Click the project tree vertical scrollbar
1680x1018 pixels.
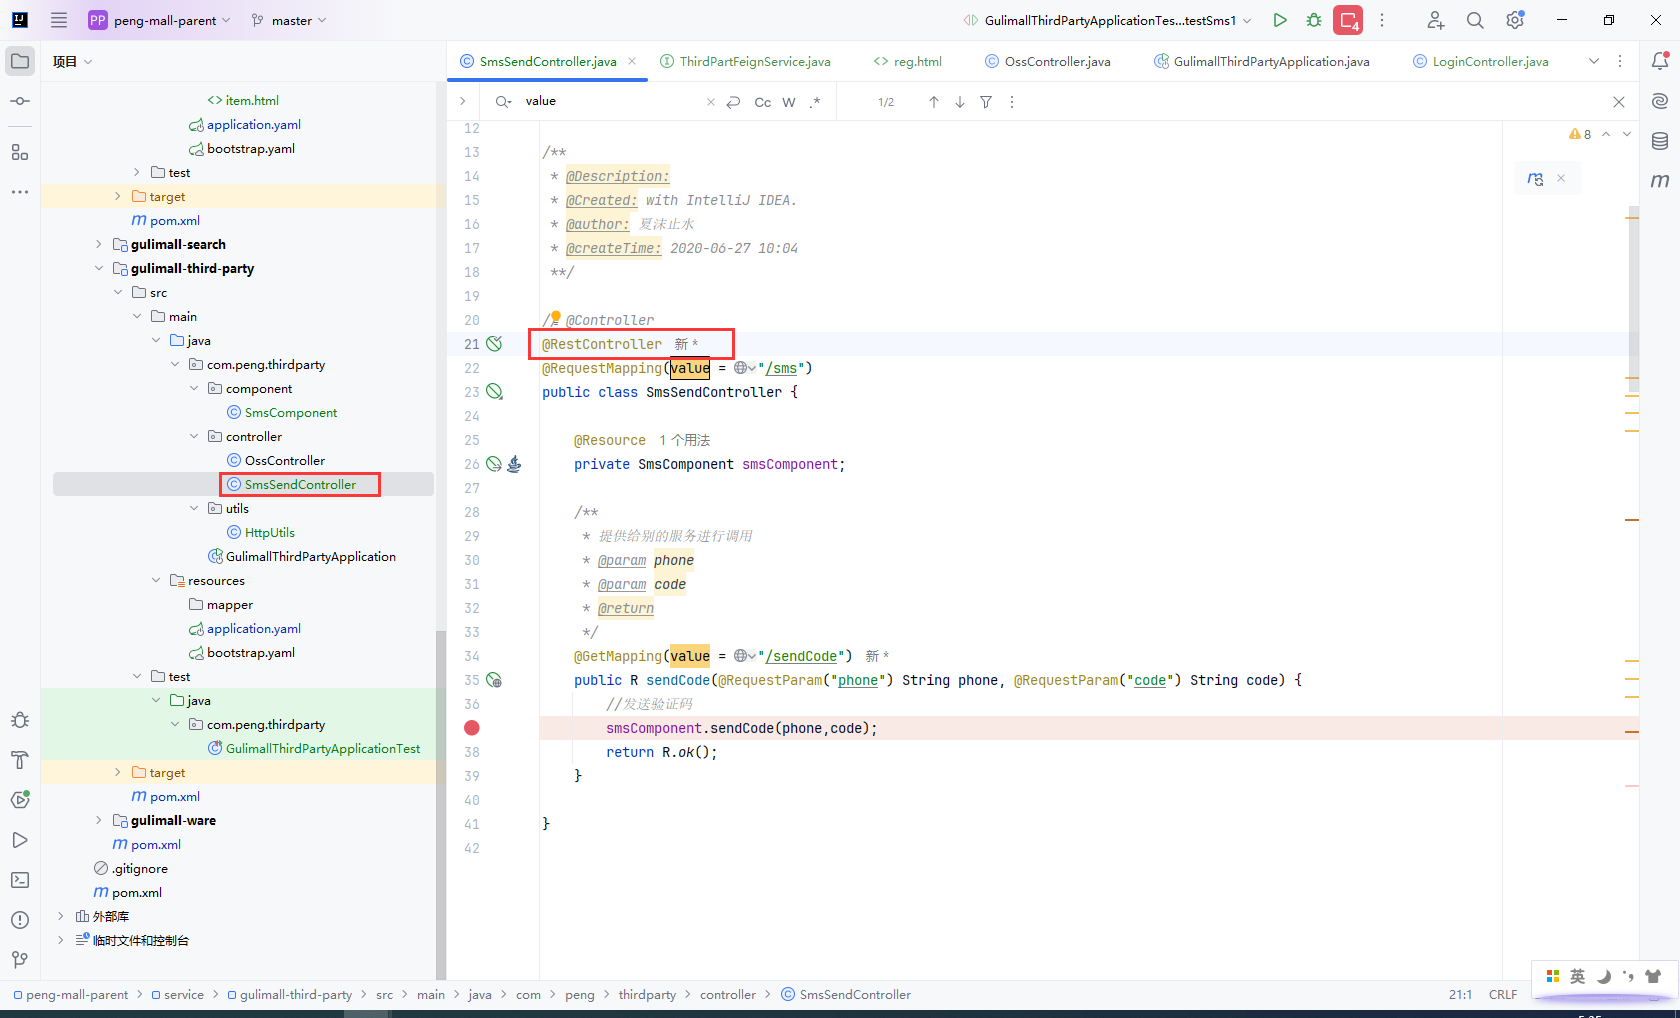pyautogui.click(x=440, y=805)
